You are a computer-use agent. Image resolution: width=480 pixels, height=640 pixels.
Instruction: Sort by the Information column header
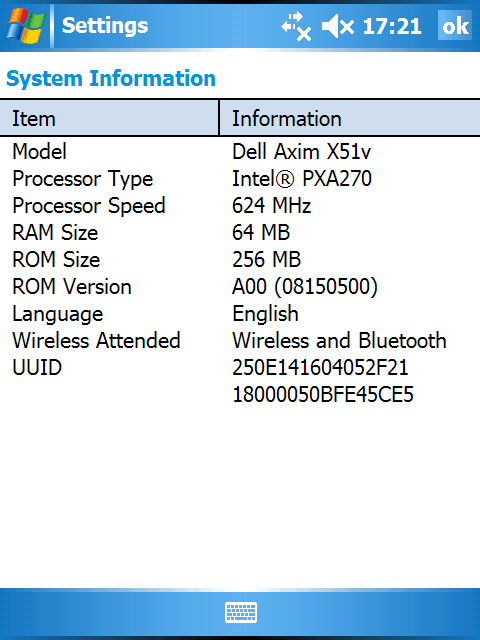pyautogui.click(x=350, y=118)
